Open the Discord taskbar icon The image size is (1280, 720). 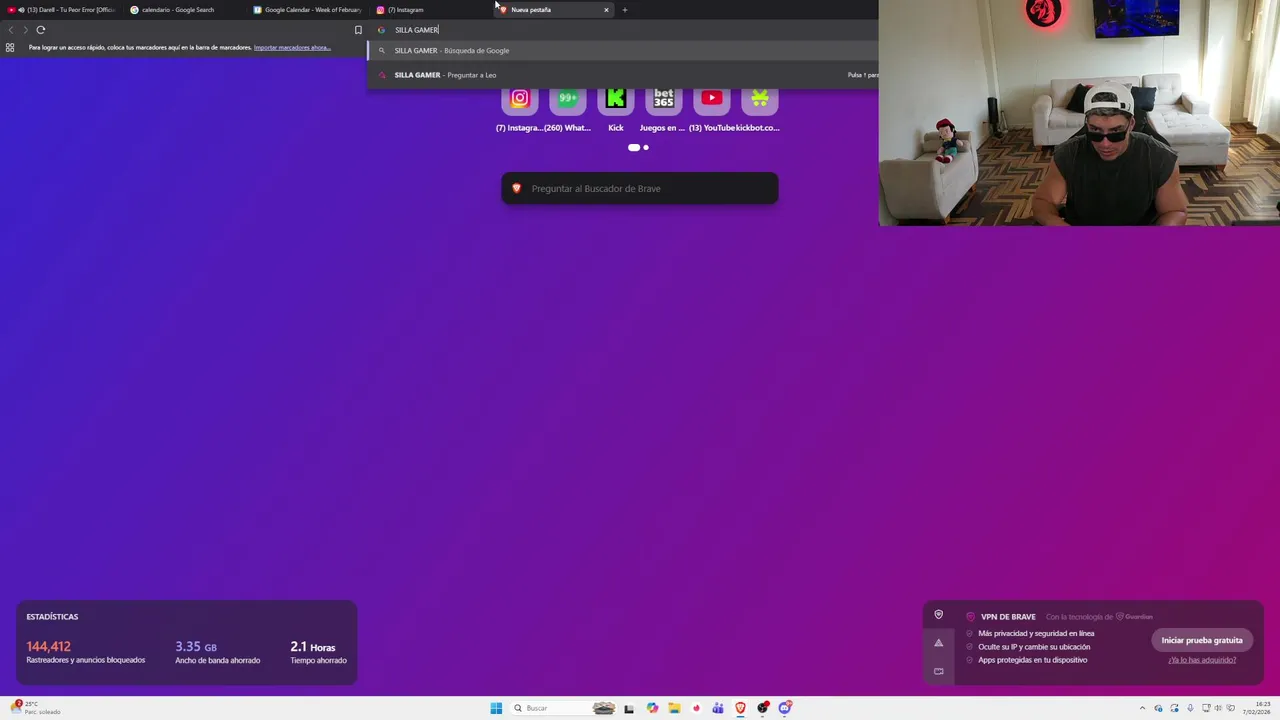click(x=785, y=708)
